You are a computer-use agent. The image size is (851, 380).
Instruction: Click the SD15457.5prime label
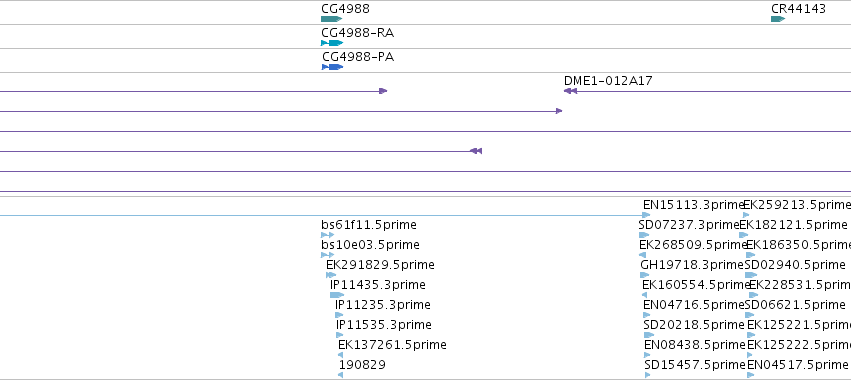[696, 365]
